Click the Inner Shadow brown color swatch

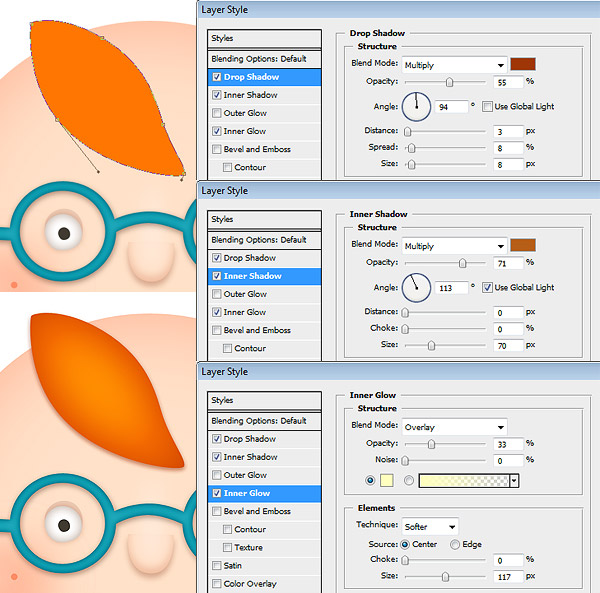point(523,245)
